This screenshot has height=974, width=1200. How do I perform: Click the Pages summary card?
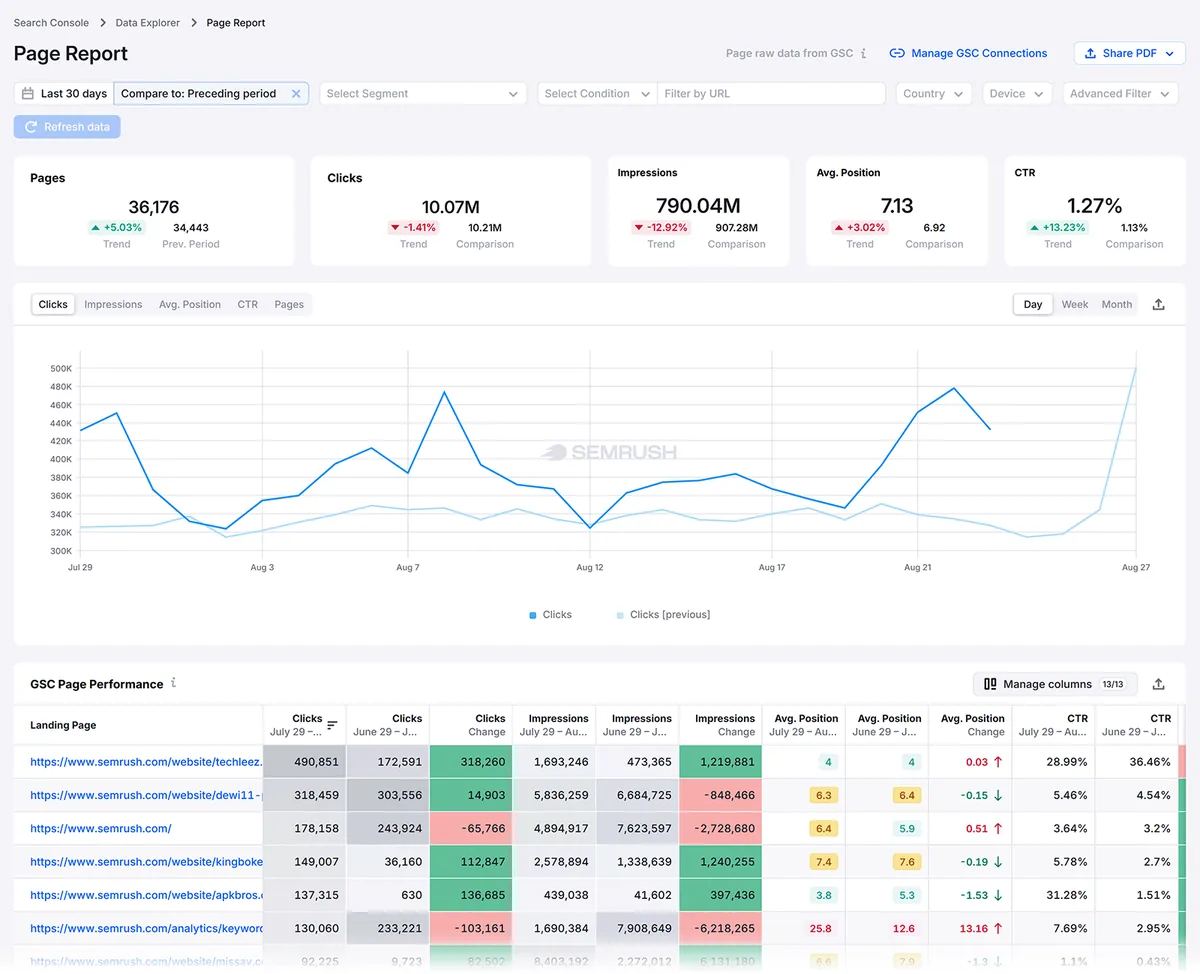point(154,211)
